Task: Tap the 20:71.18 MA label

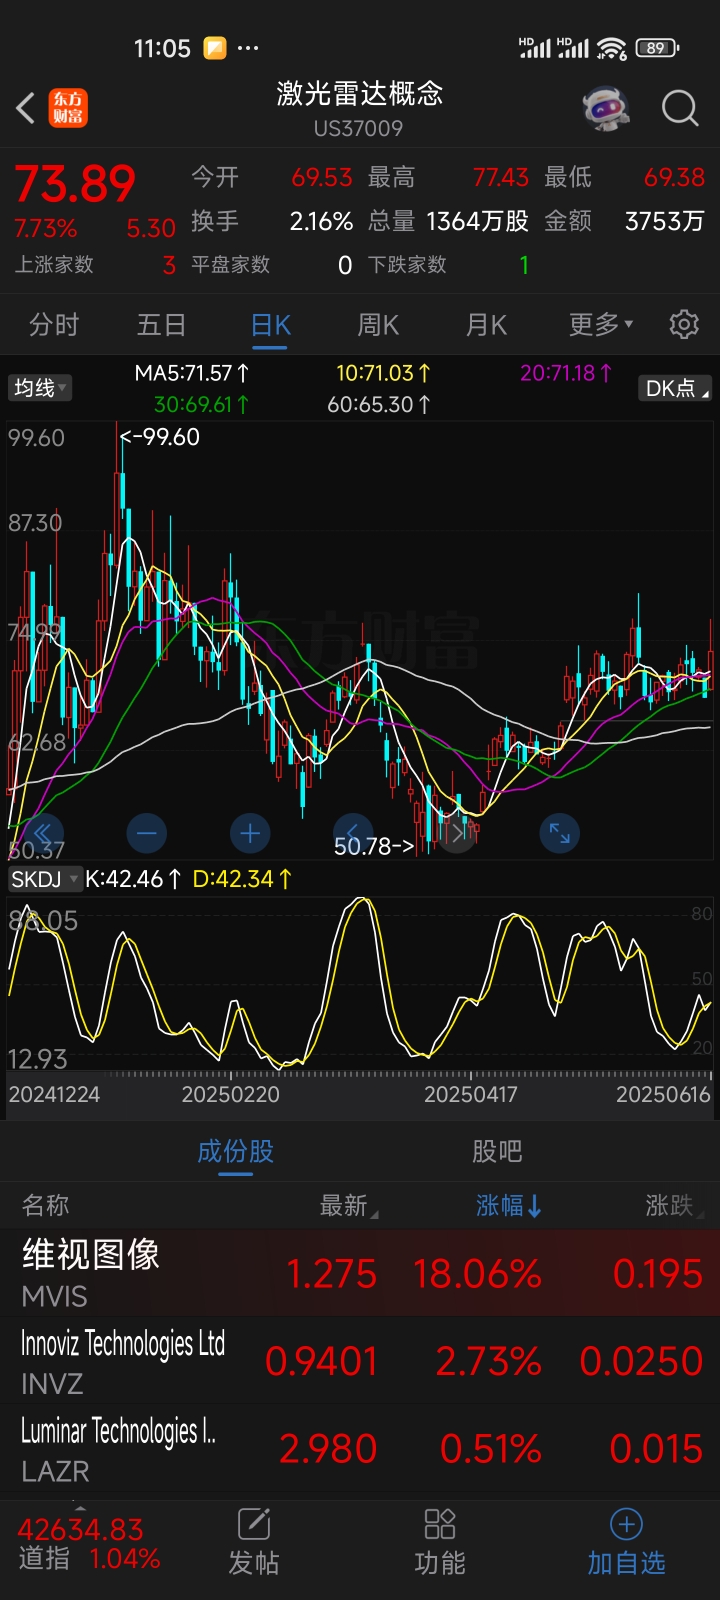Action: 567,373
